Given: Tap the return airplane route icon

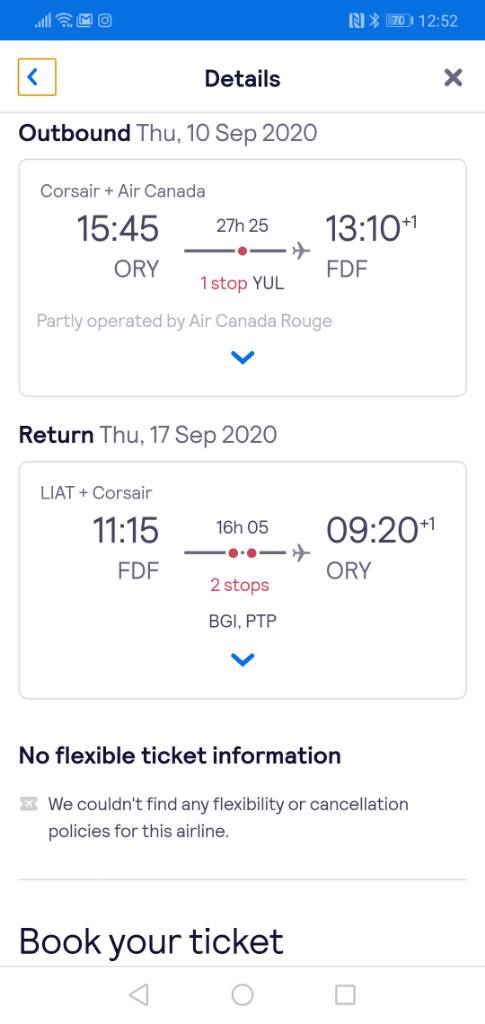Looking at the screenshot, I should coord(300,553).
